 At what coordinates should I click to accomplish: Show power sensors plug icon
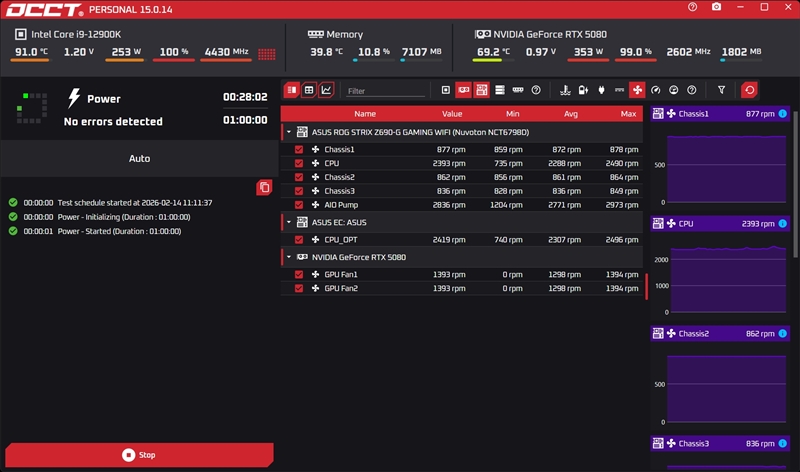click(601, 90)
